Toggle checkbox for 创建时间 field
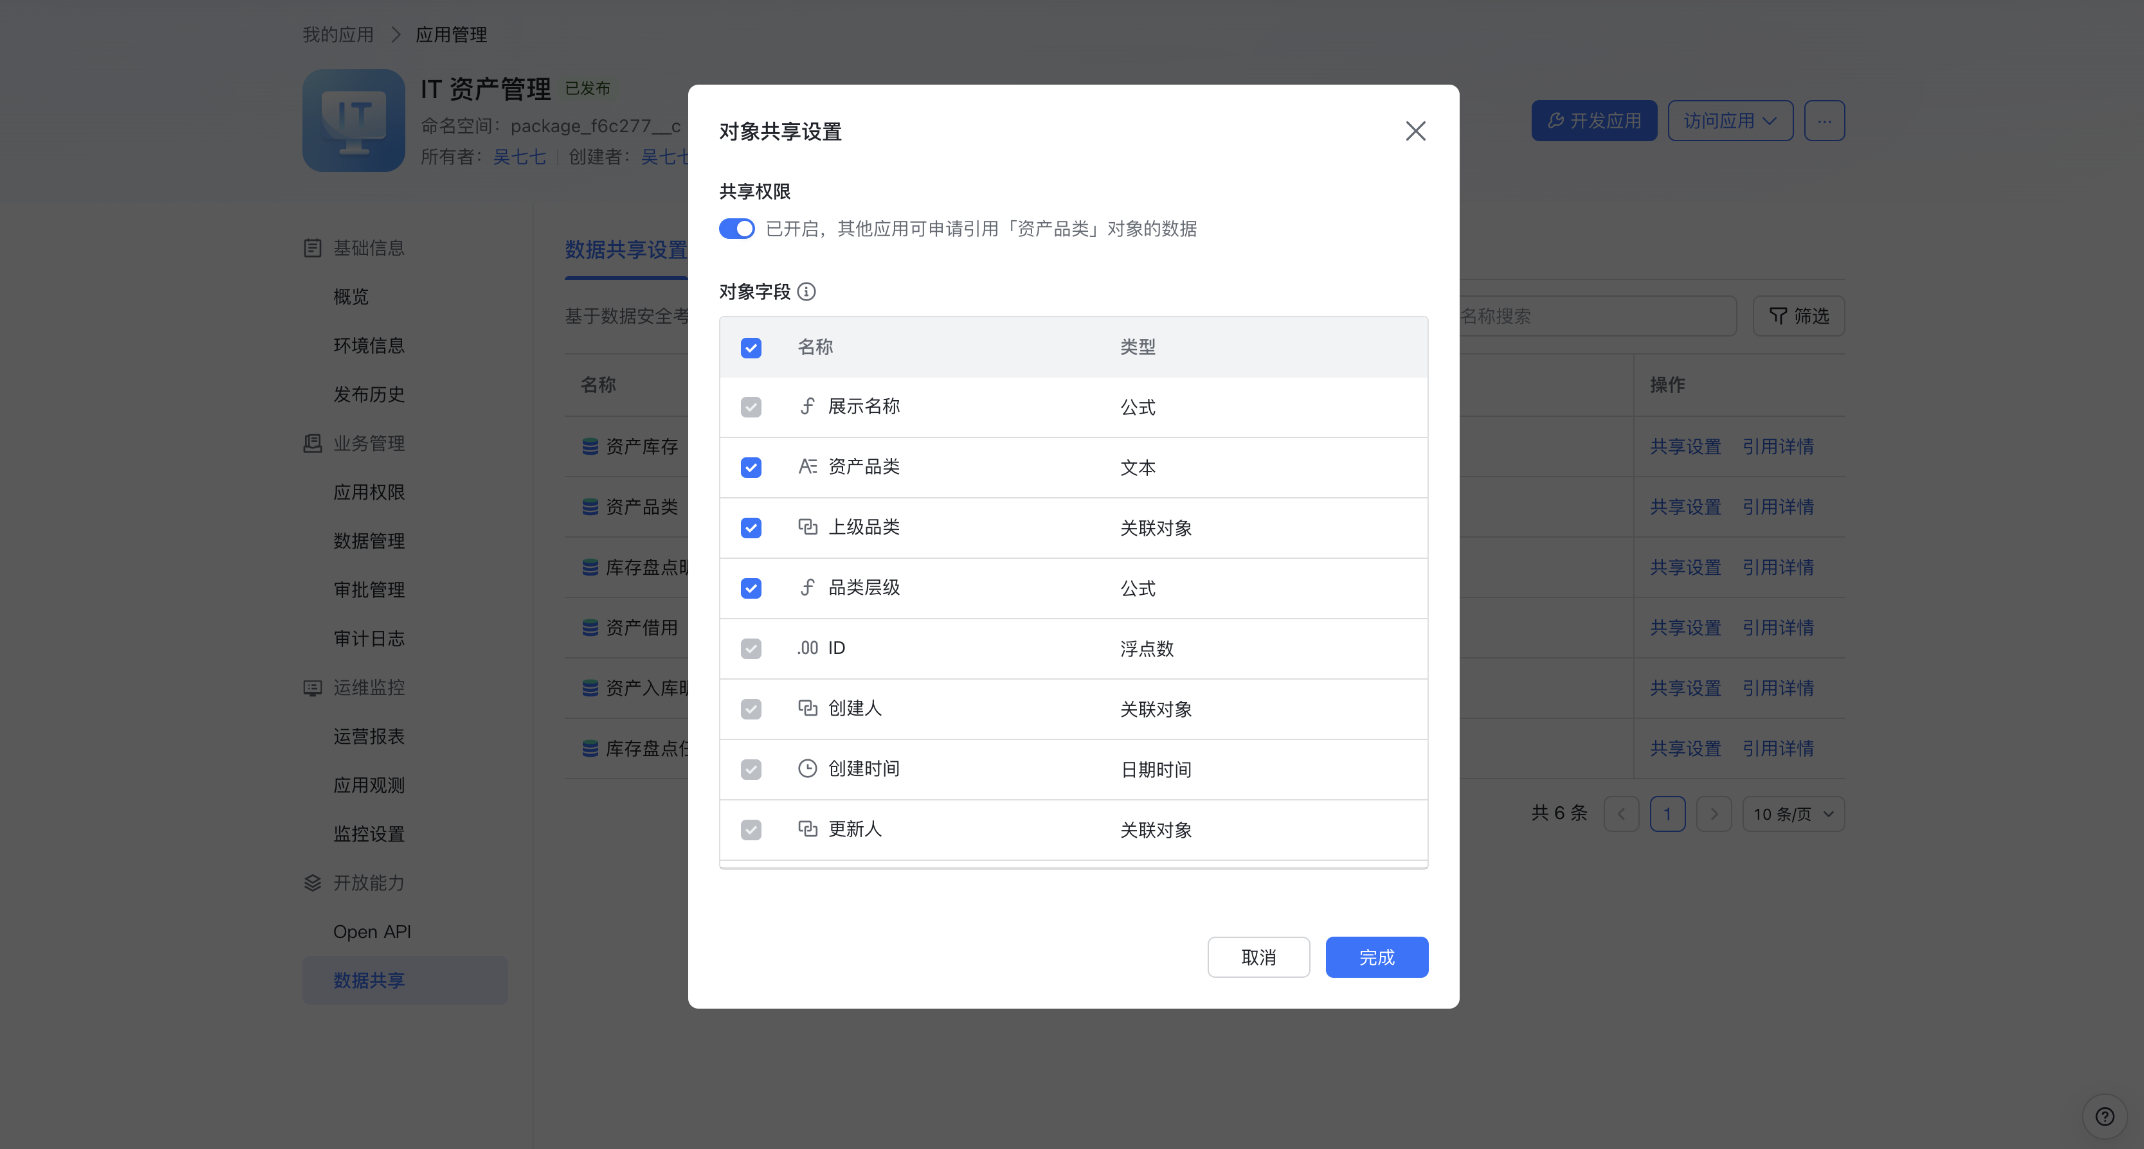This screenshot has height=1149, width=2144. (x=751, y=769)
